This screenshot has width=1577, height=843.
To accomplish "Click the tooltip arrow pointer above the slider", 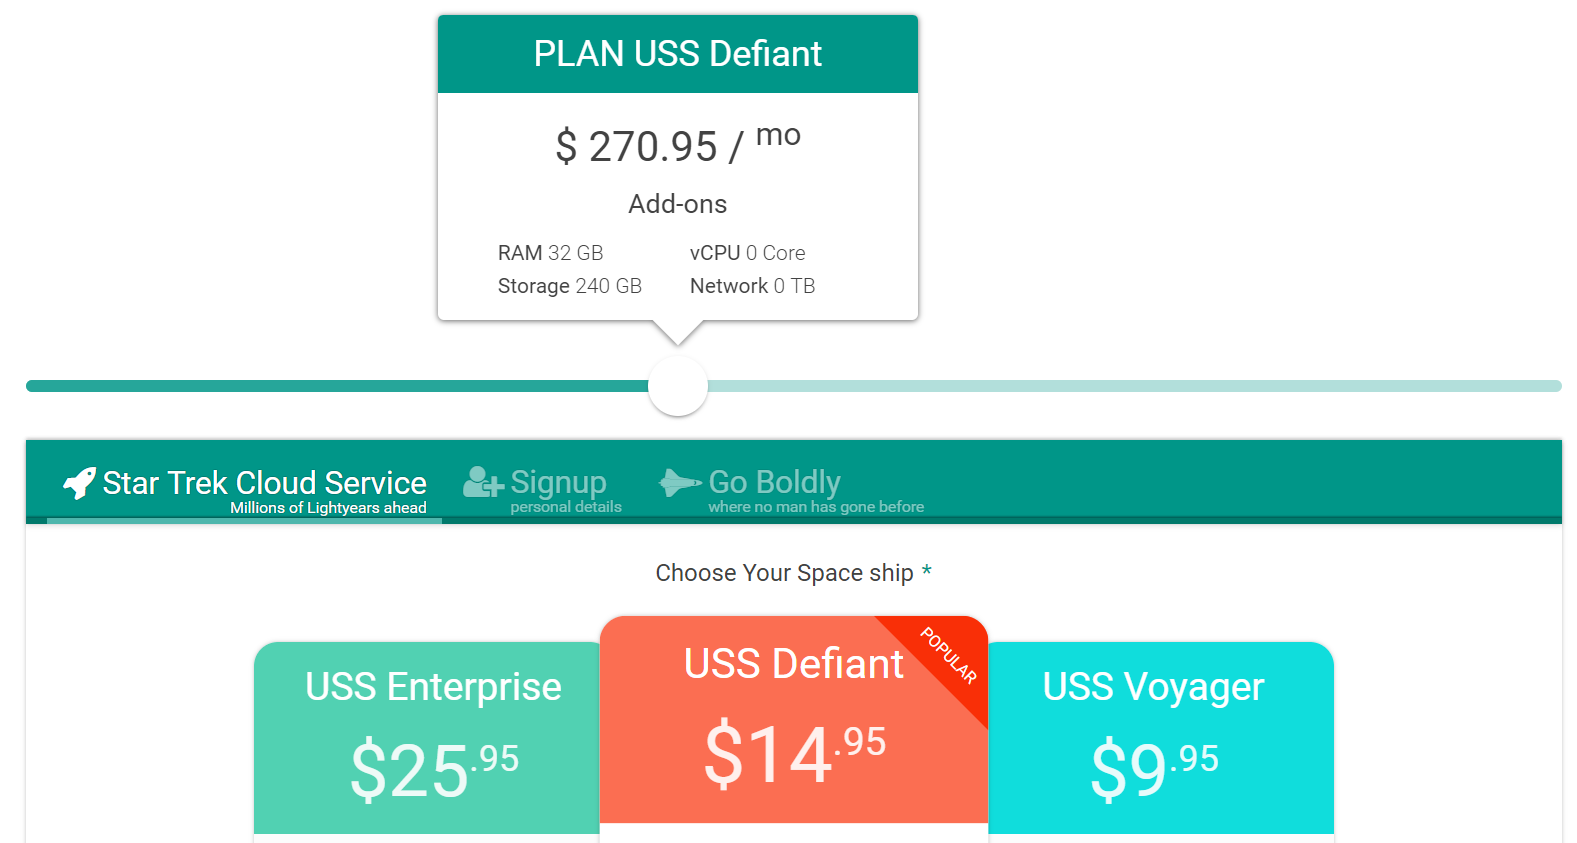I will tap(678, 333).
